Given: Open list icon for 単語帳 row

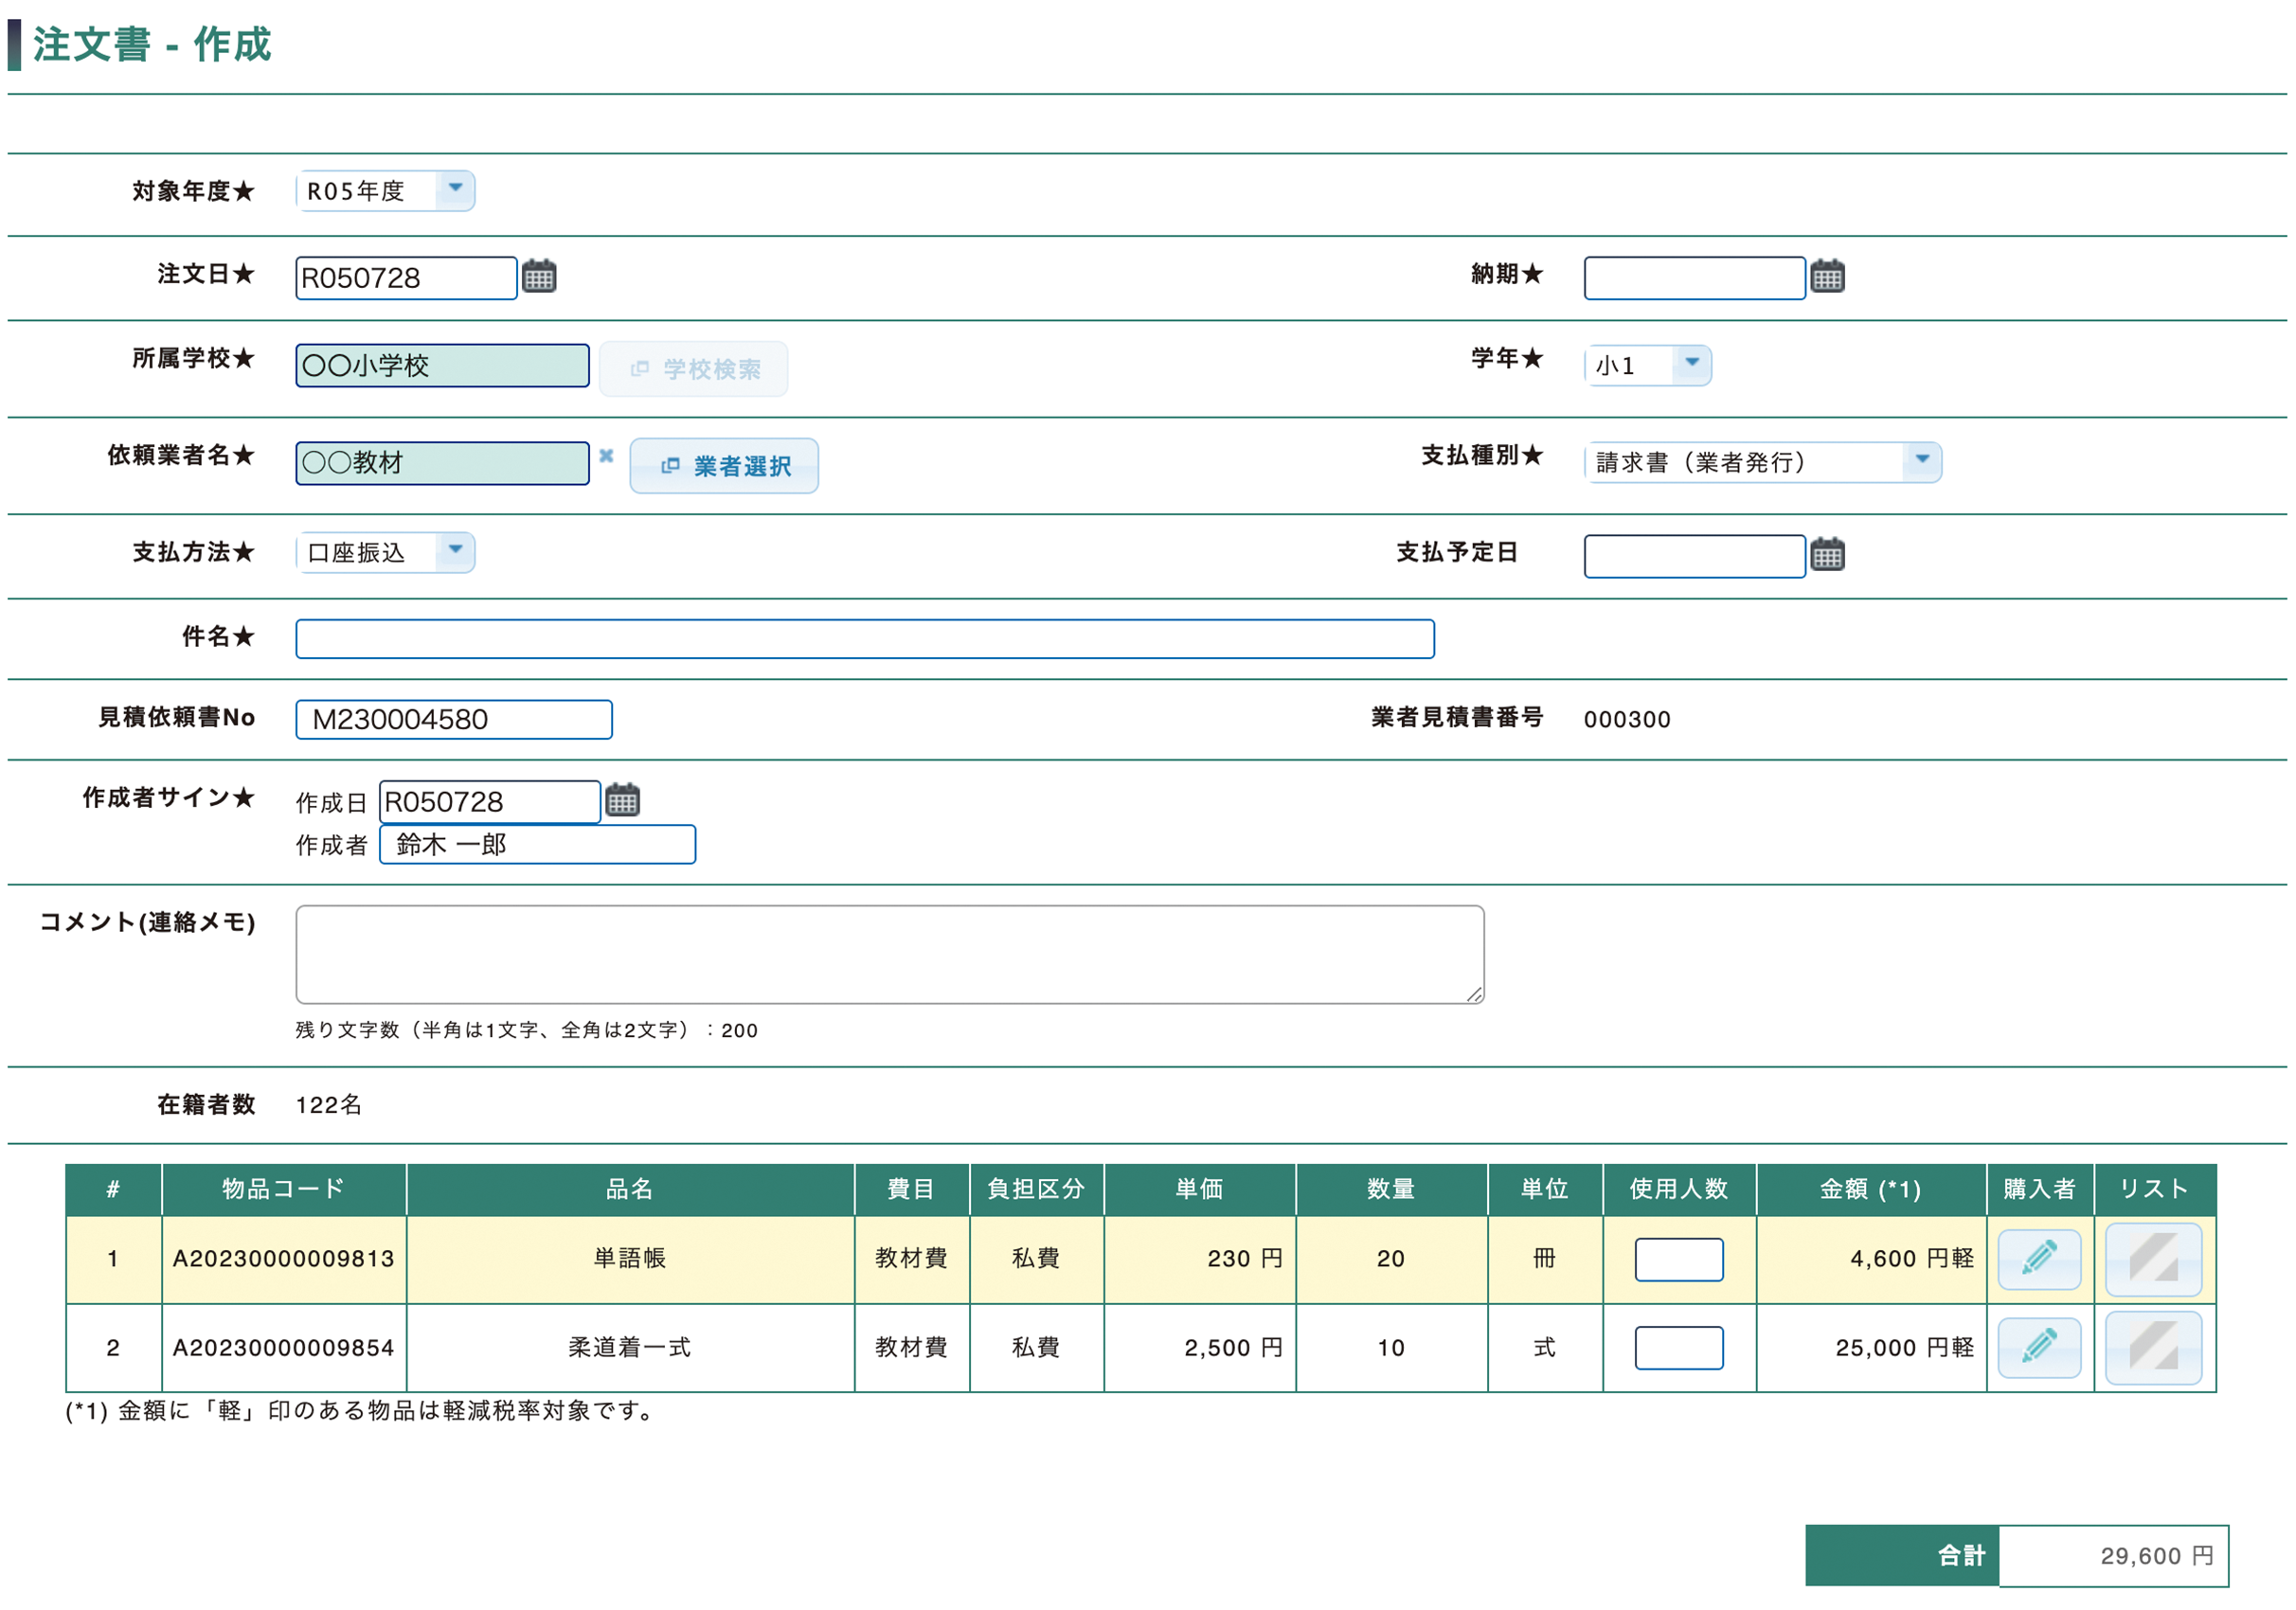Looking at the screenshot, I should pyautogui.click(x=2152, y=1258).
